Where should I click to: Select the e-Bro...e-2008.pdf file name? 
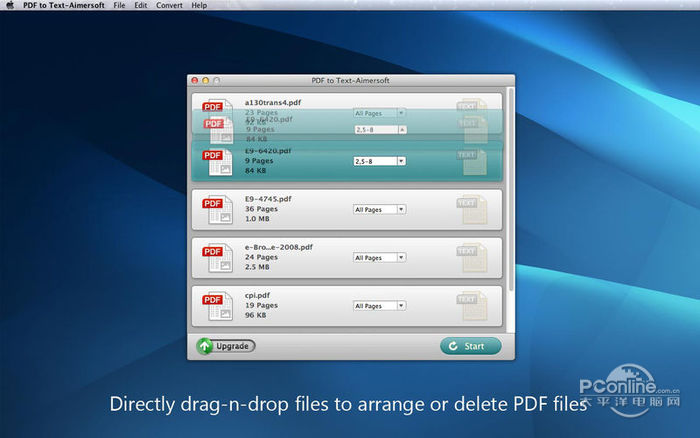click(x=279, y=247)
